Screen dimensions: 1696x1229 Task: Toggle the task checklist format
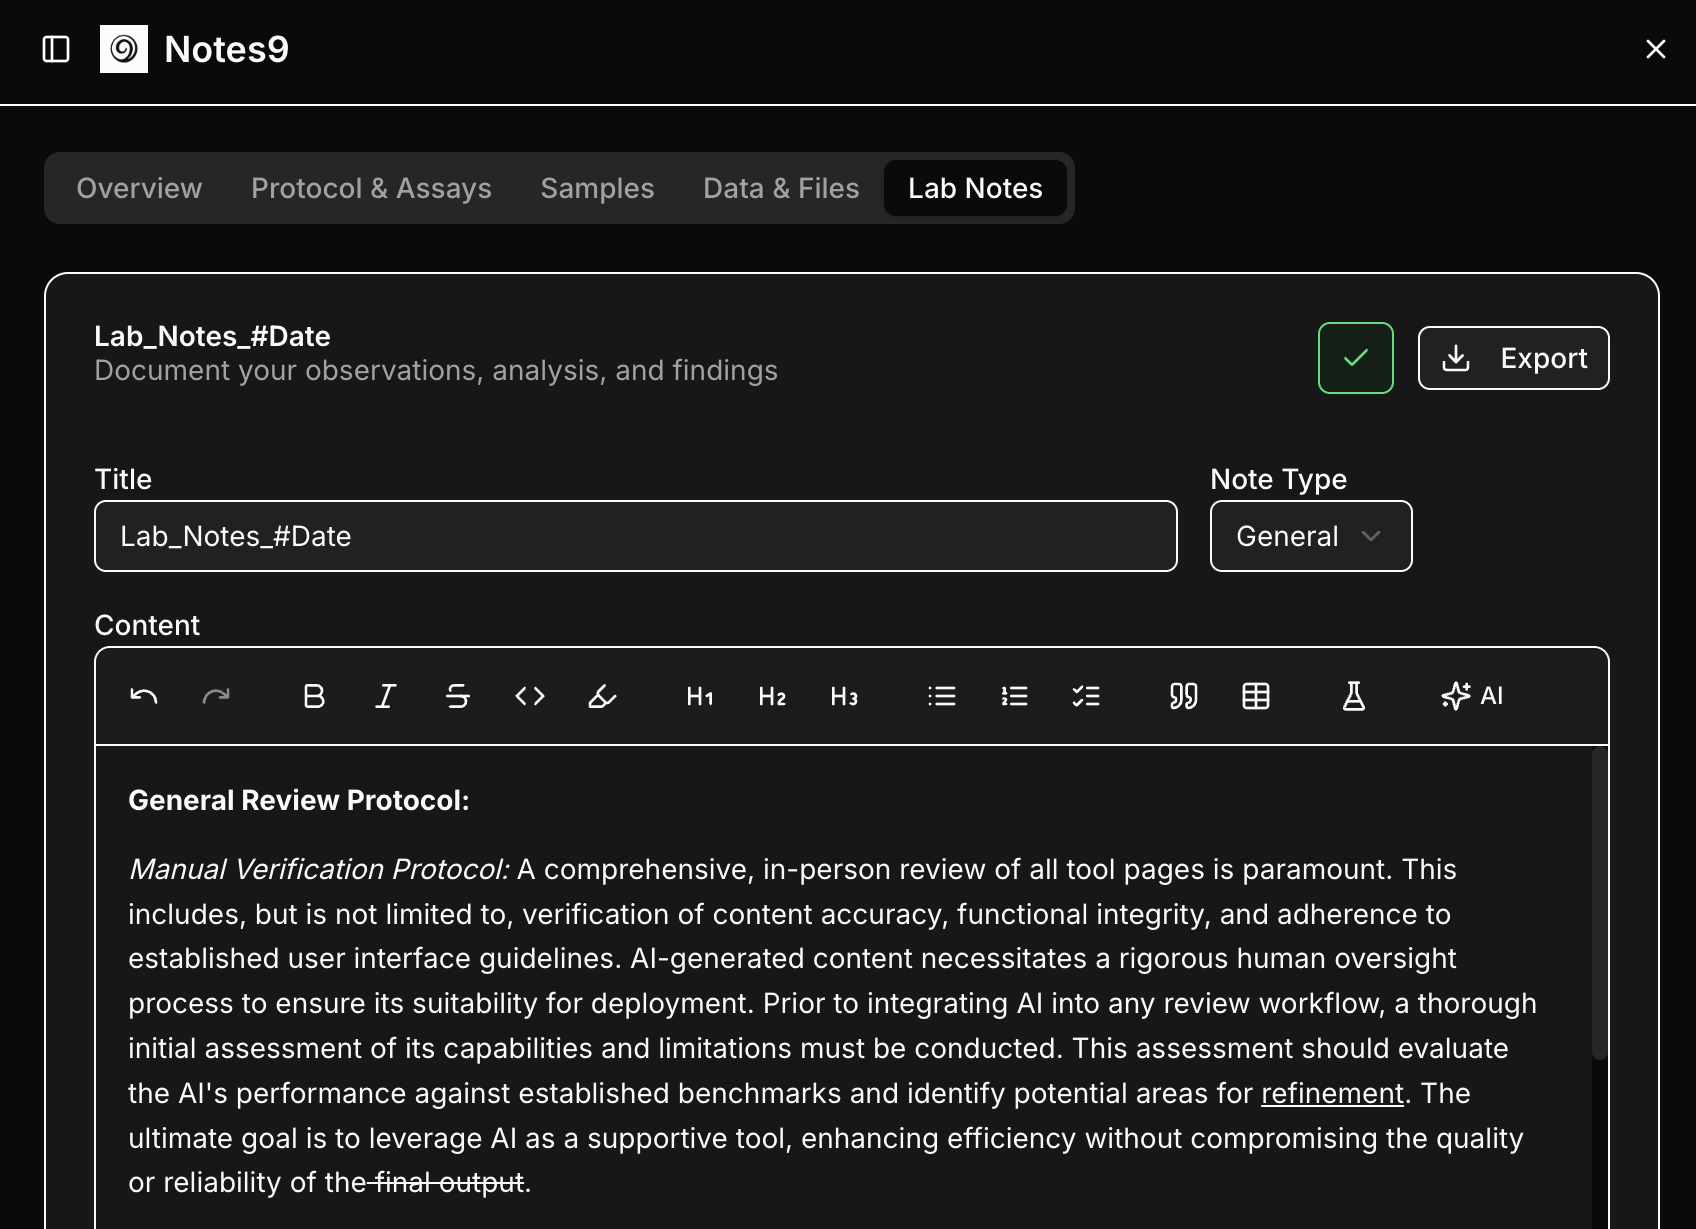click(1086, 696)
